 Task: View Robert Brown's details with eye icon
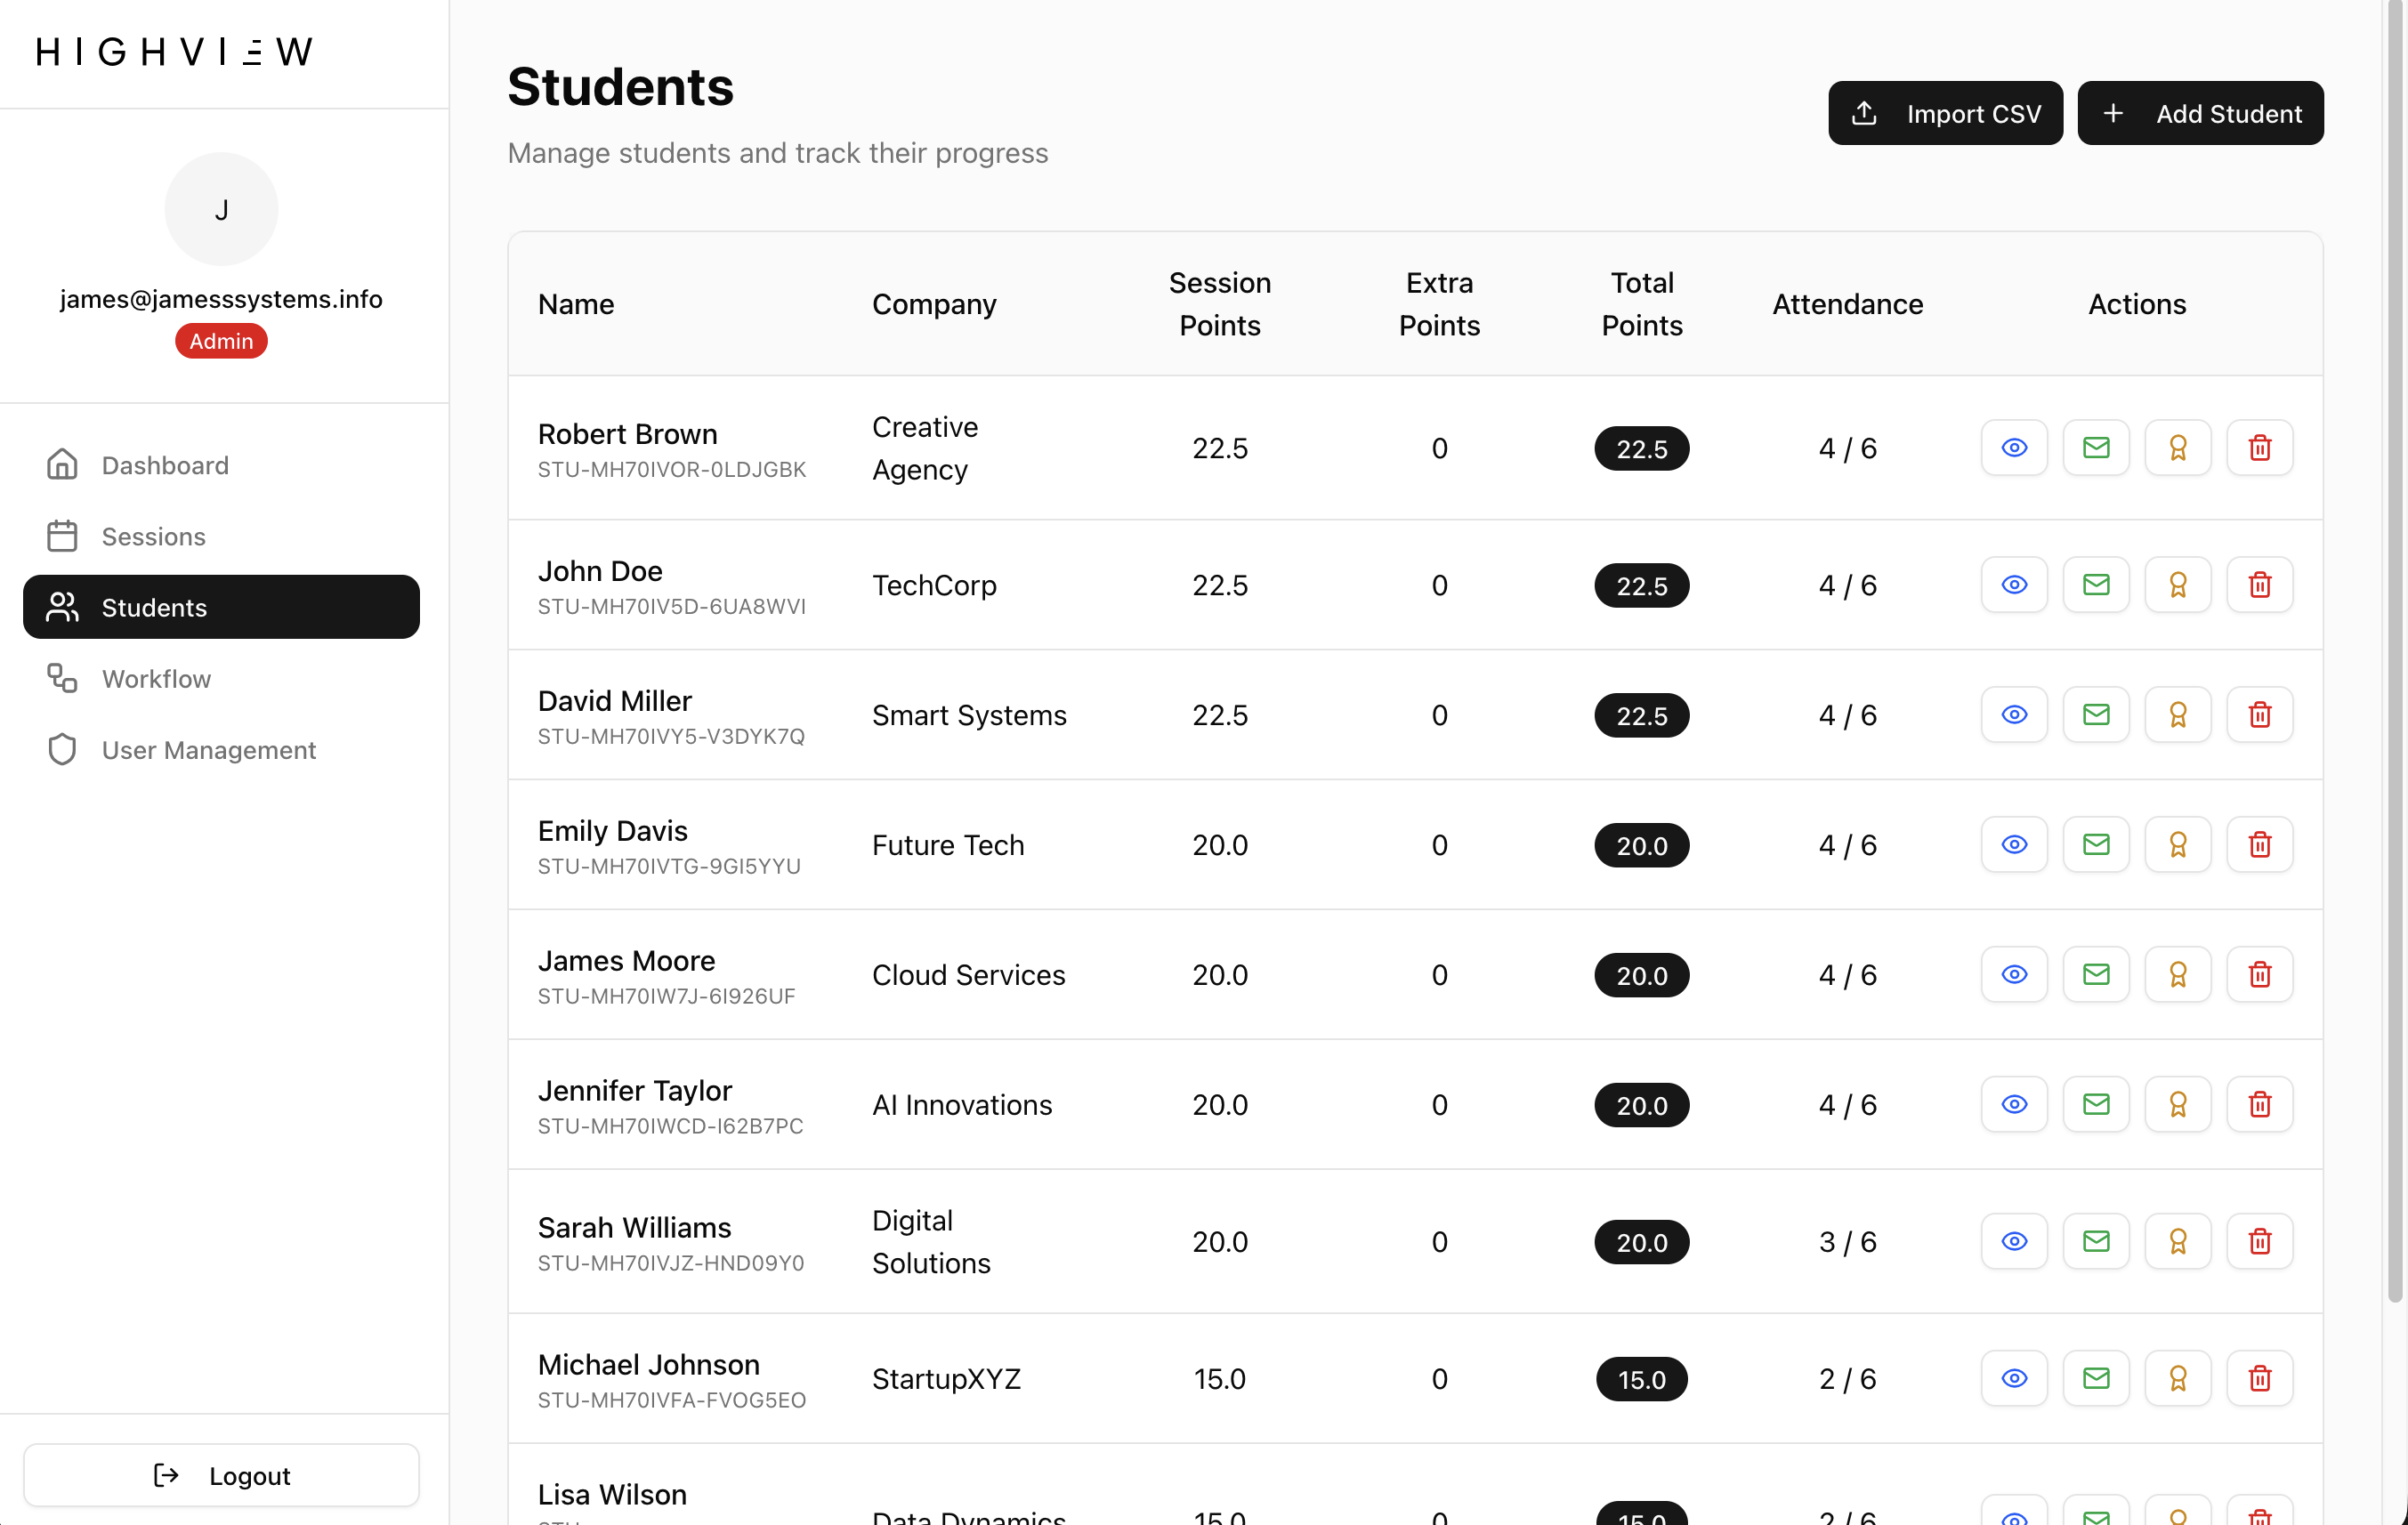click(x=2014, y=448)
